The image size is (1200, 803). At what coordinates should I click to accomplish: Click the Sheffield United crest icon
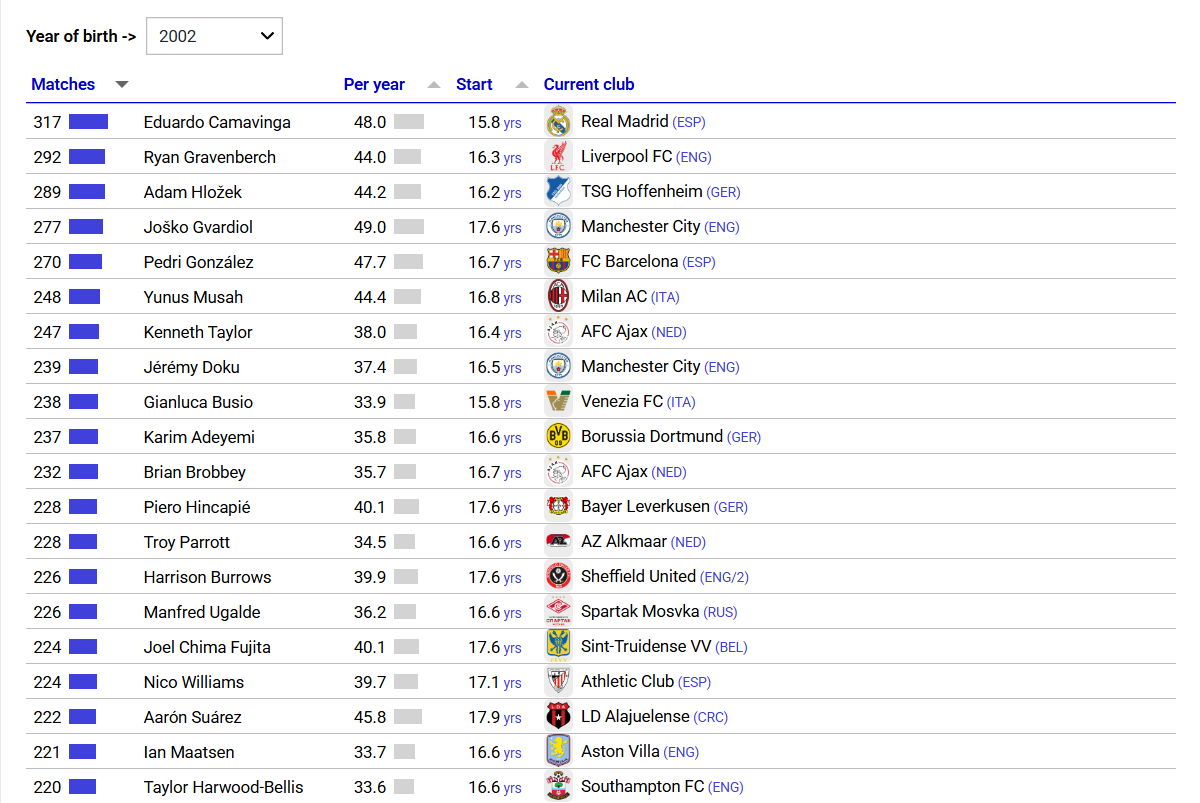pyautogui.click(x=558, y=577)
